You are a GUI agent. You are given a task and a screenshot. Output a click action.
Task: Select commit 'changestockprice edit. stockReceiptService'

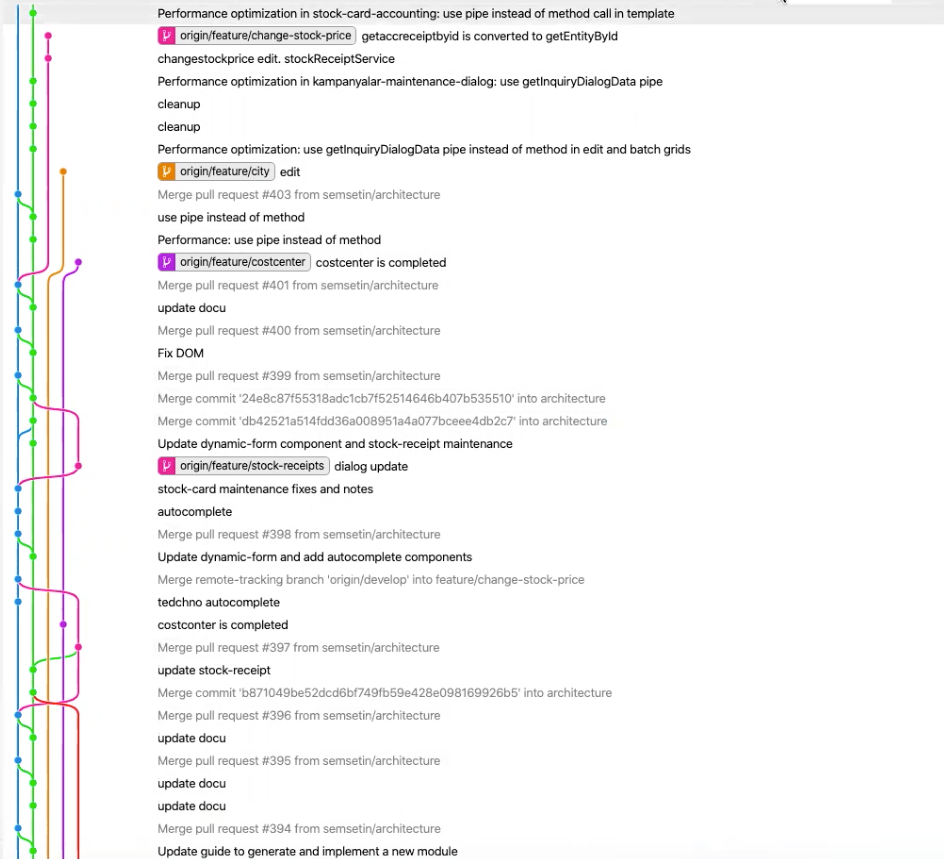276,59
